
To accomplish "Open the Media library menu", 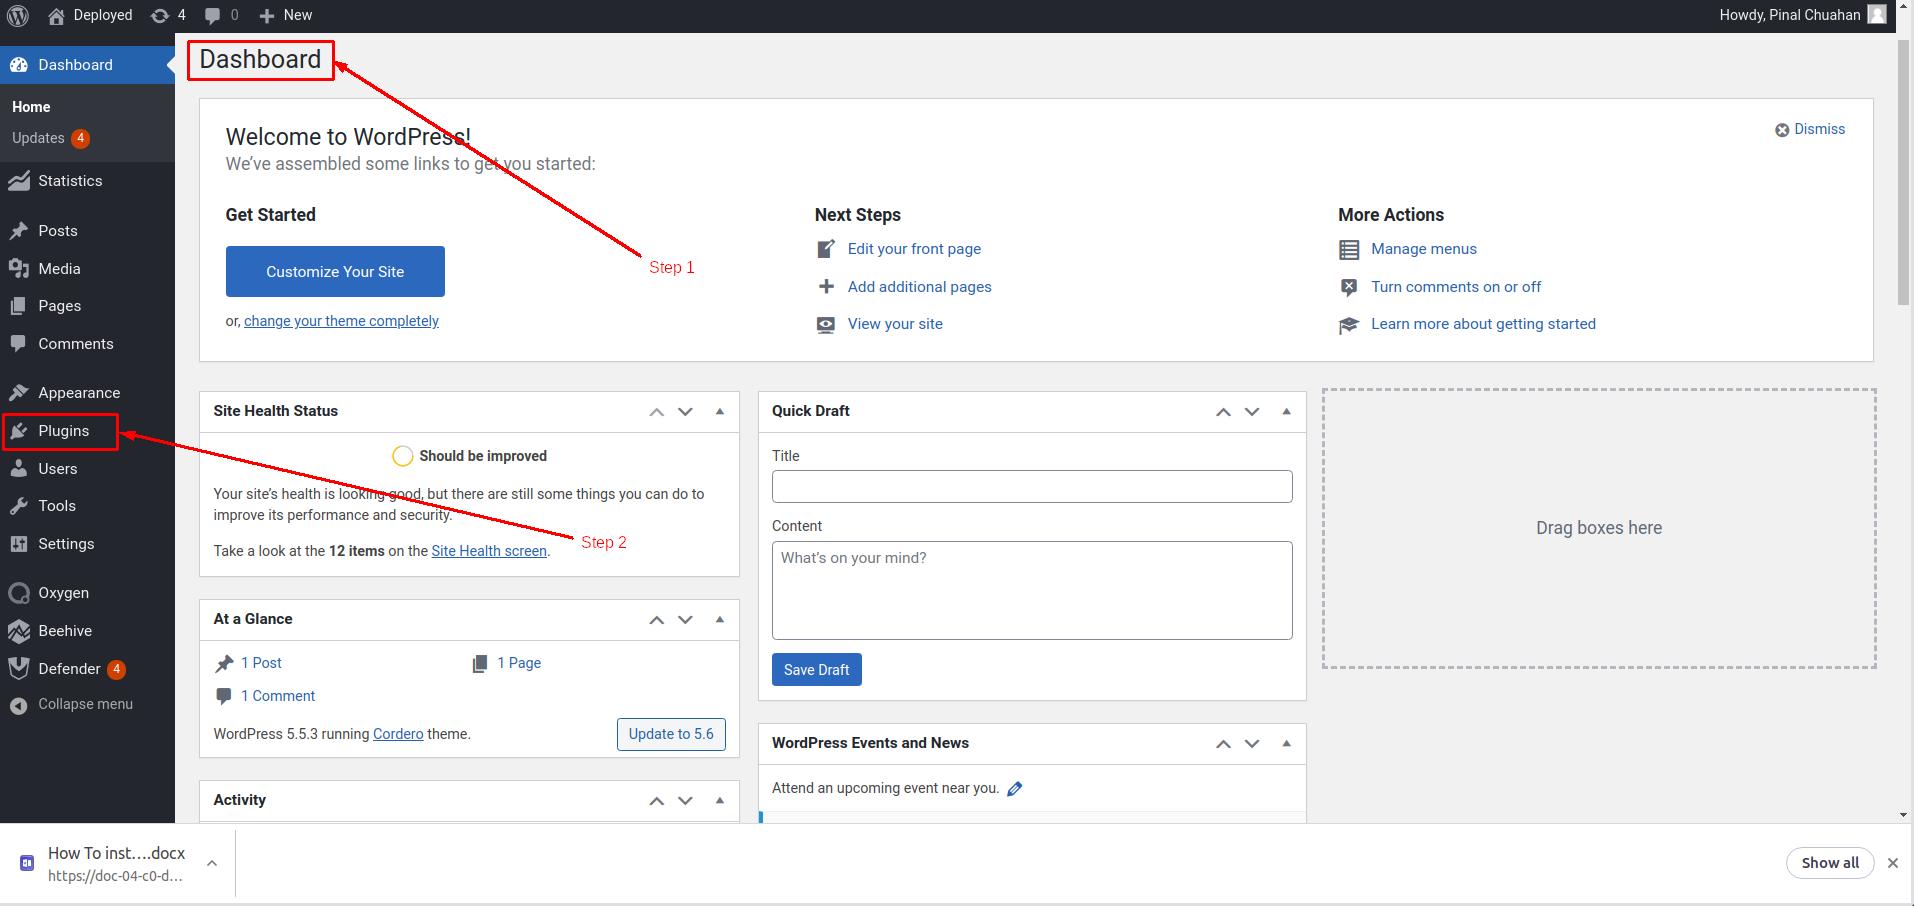I will pyautogui.click(x=87, y=269).
